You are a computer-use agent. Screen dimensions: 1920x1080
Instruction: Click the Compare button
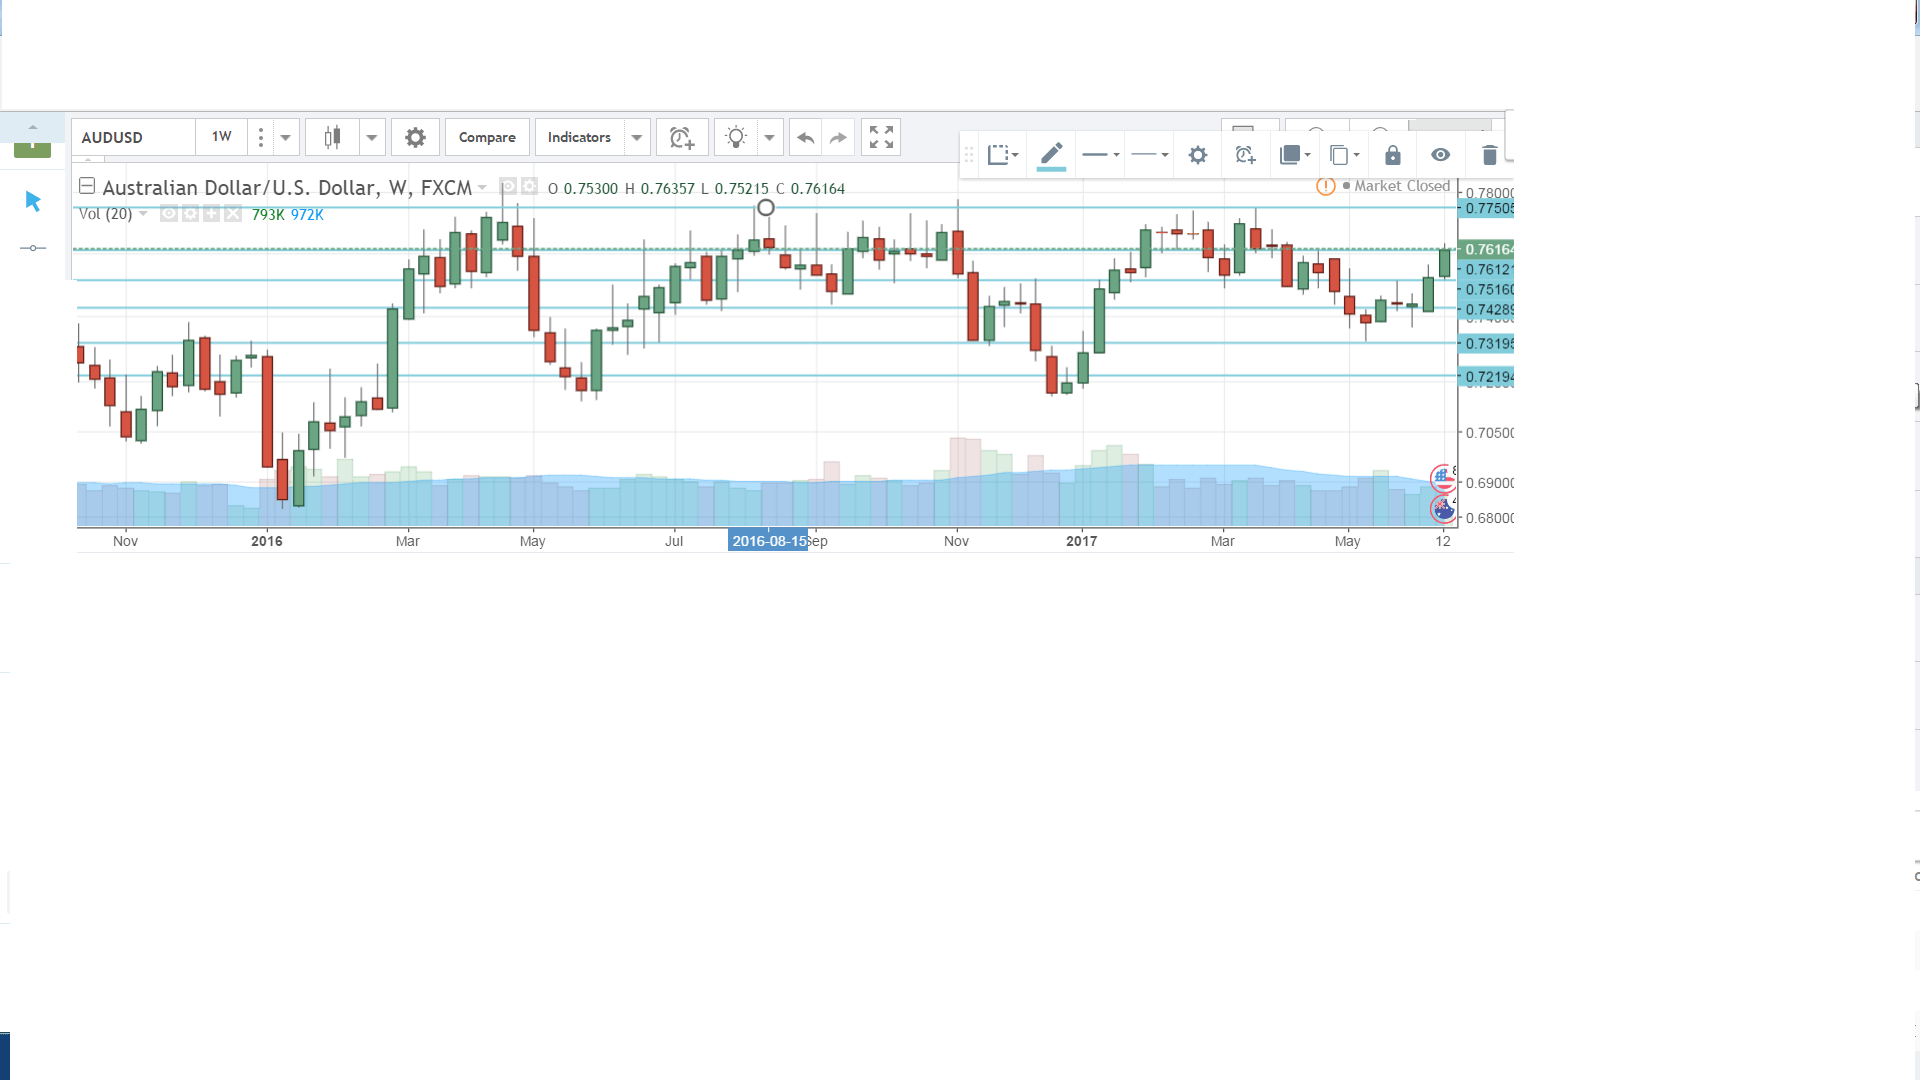coord(487,137)
